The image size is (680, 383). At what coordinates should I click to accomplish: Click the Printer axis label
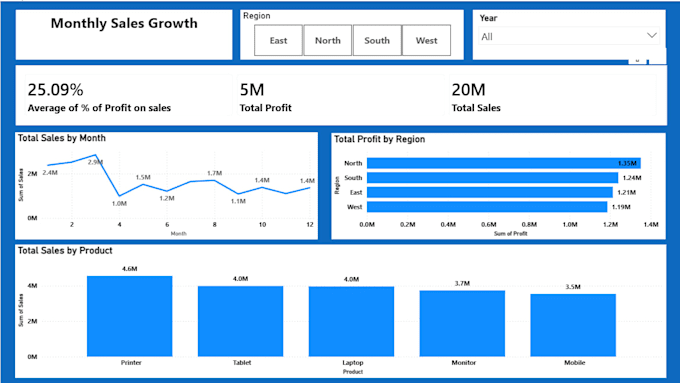pos(131,363)
